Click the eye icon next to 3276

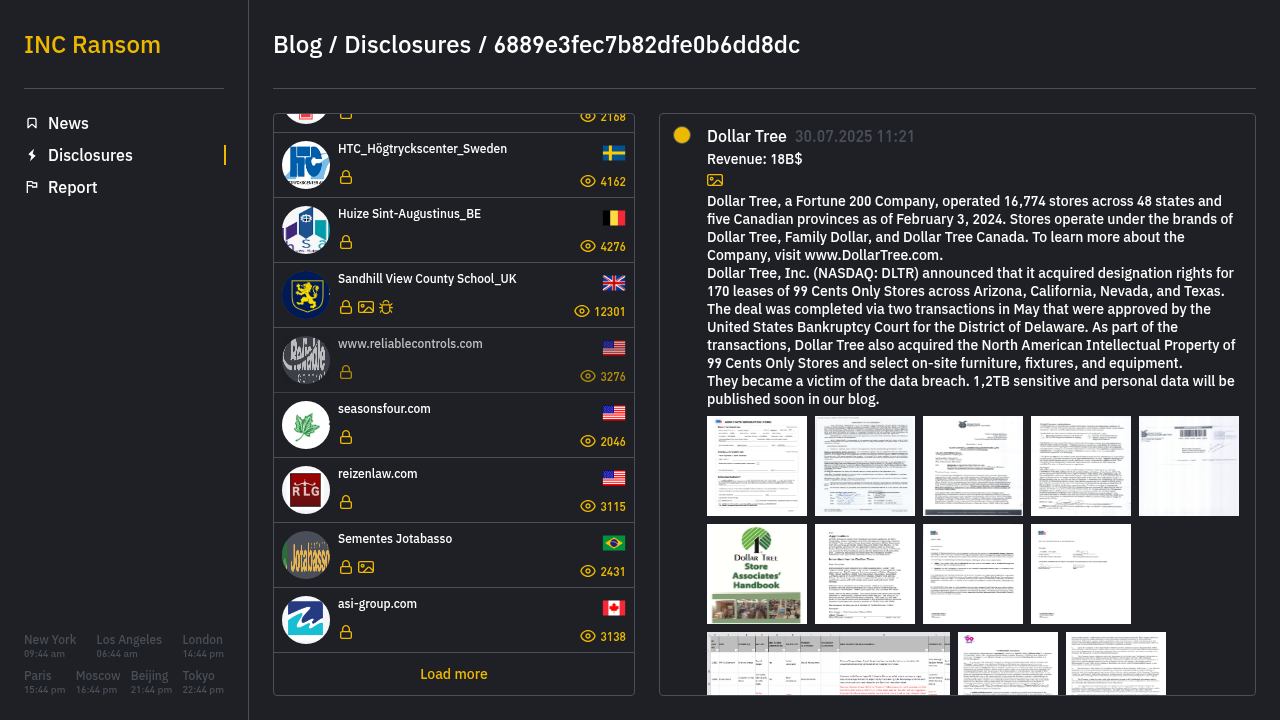click(x=588, y=376)
